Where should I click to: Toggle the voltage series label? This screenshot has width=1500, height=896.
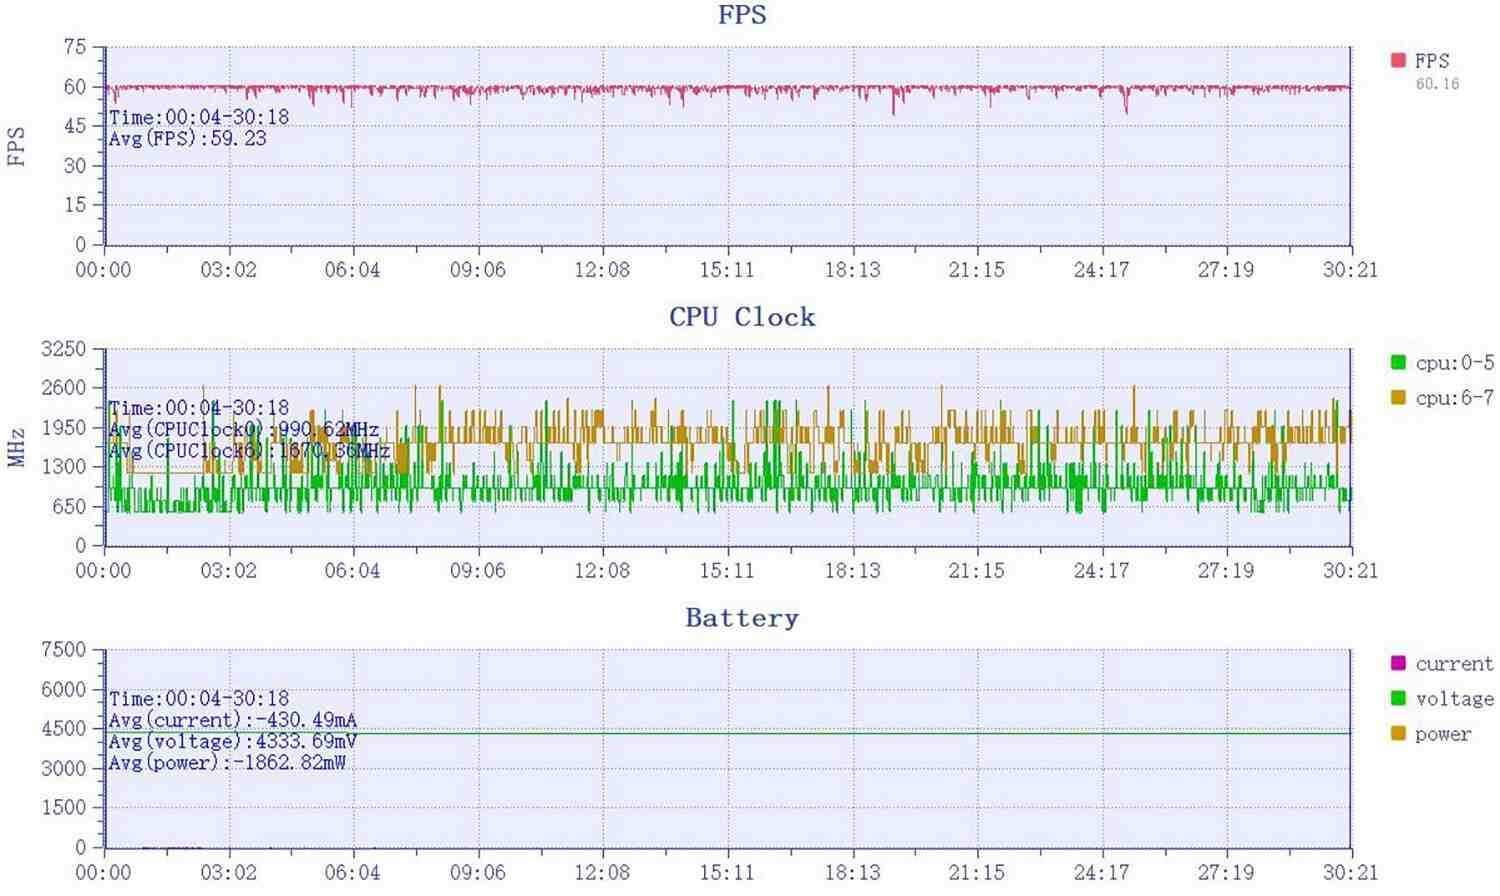click(x=1454, y=699)
